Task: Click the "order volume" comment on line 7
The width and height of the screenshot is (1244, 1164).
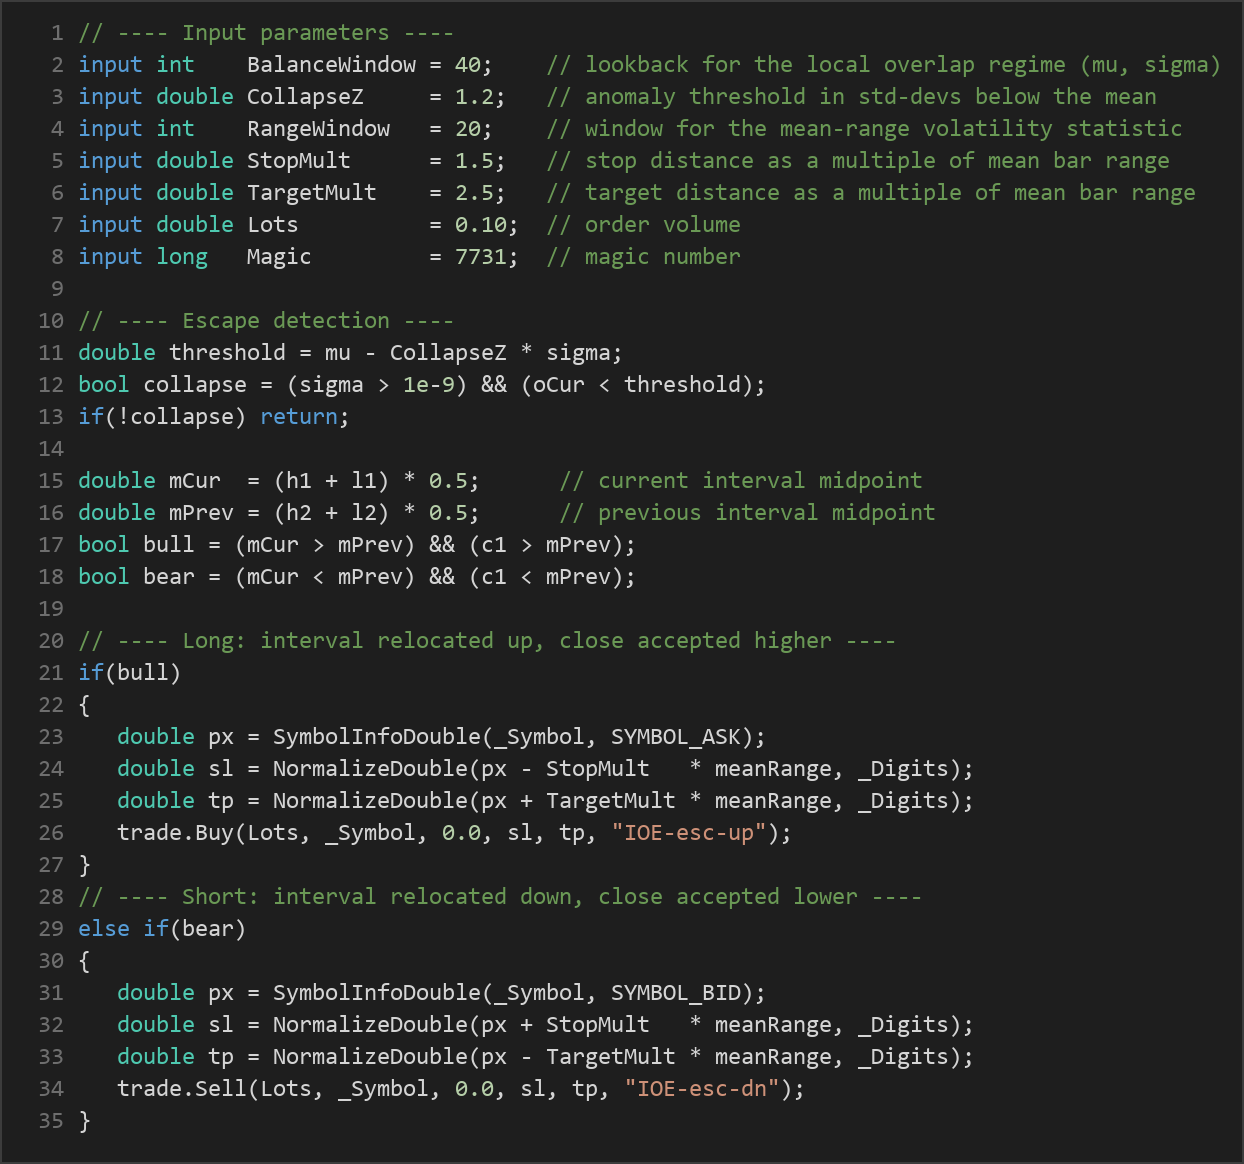Action: pyautogui.click(x=644, y=225)
